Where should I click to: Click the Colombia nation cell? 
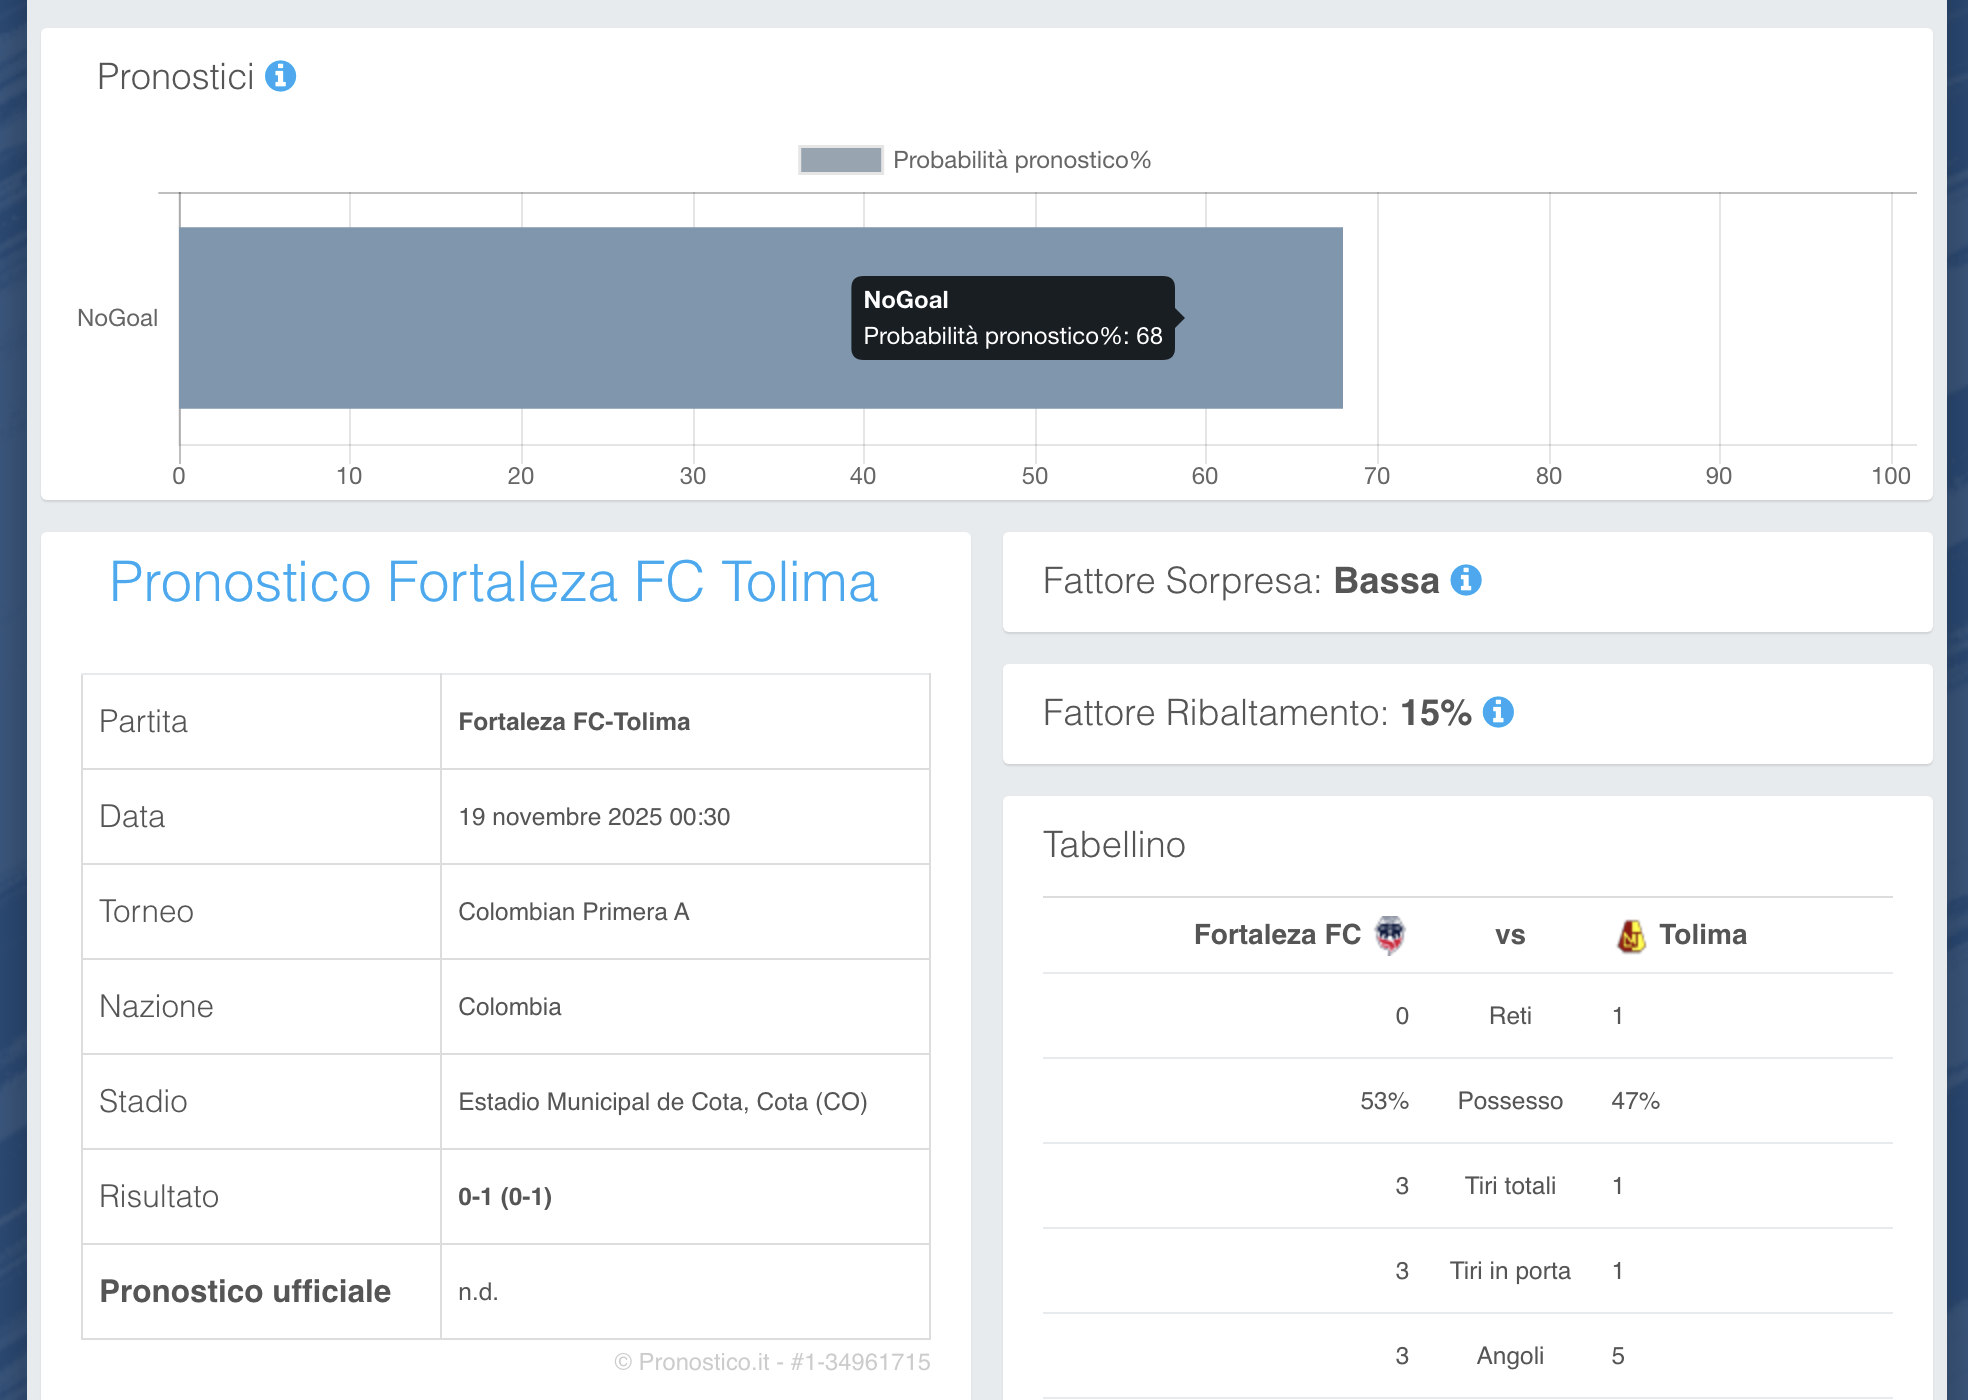pos(509,1007)
